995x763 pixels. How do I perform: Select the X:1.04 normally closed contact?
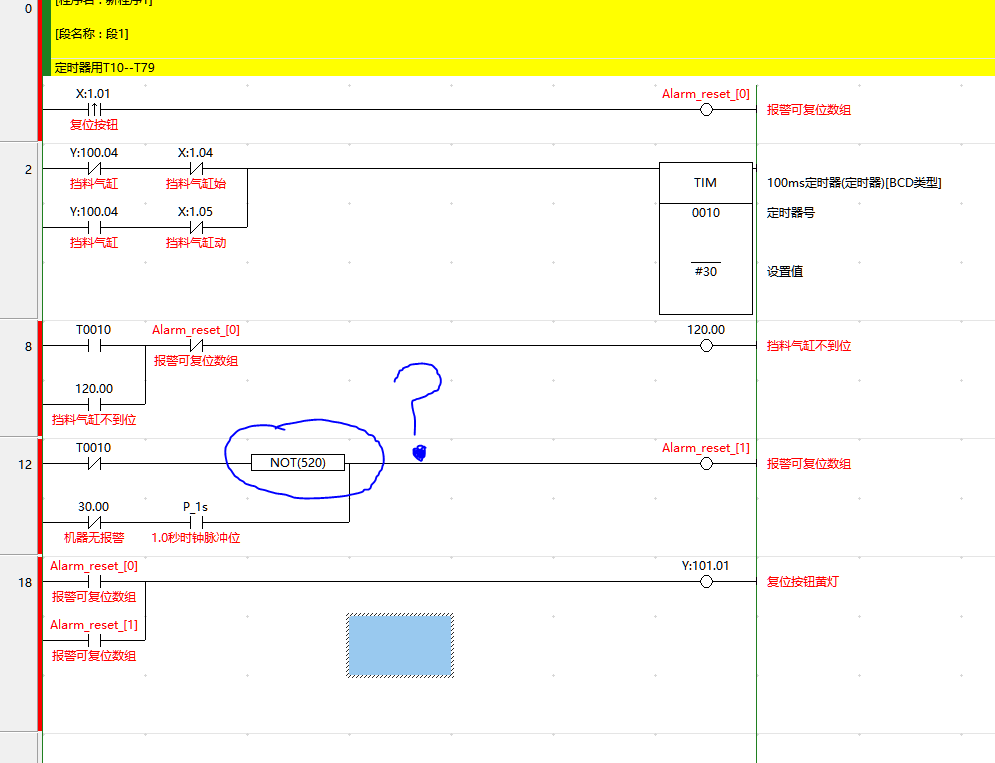196,169
